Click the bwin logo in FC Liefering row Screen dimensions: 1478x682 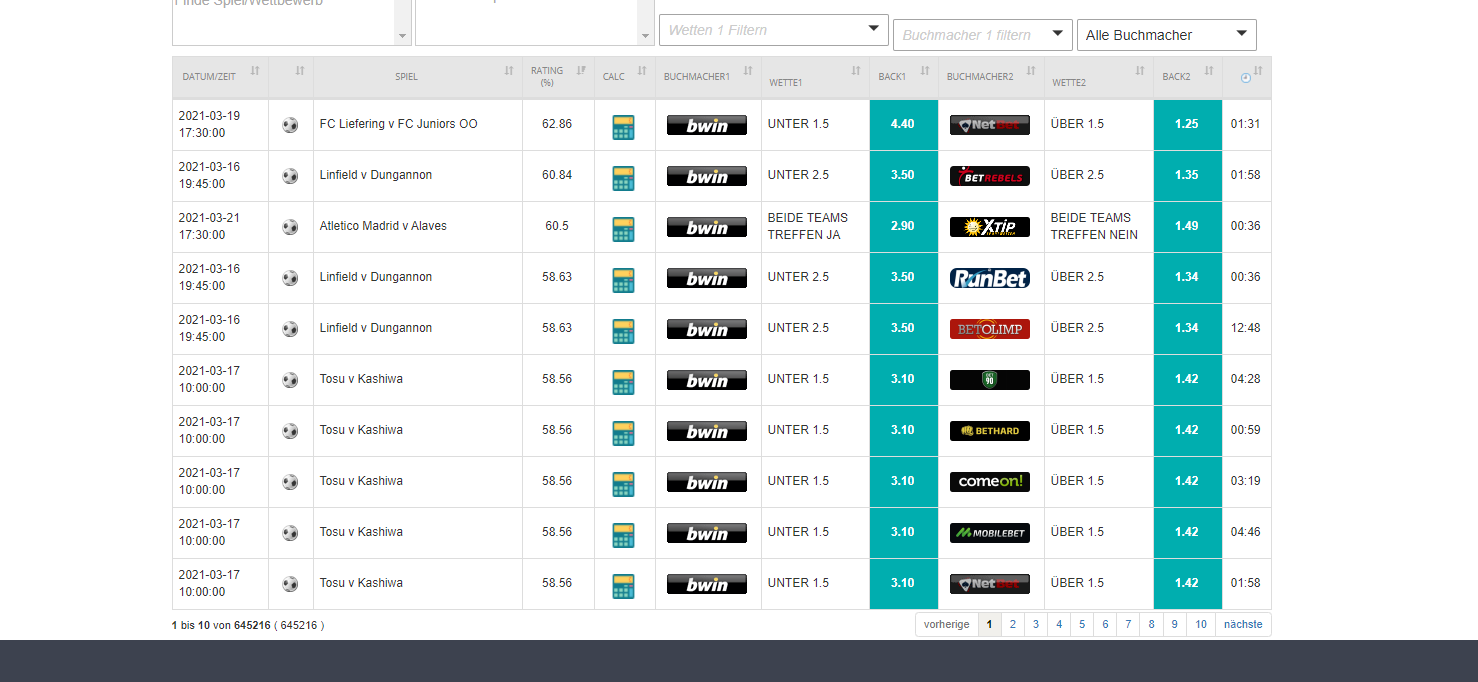(707, 125)
